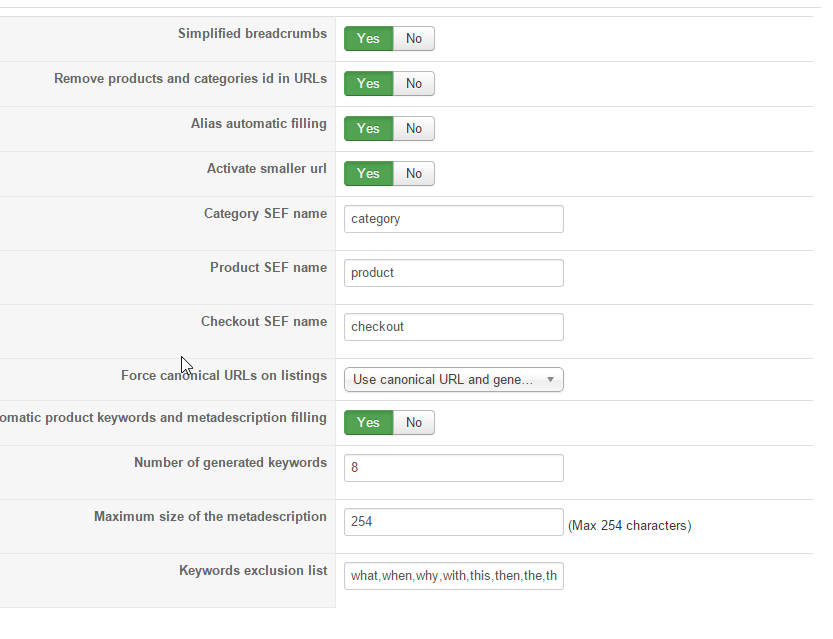
Task: Focus the Maximum size of metadescription field
Action: point(453,522)
